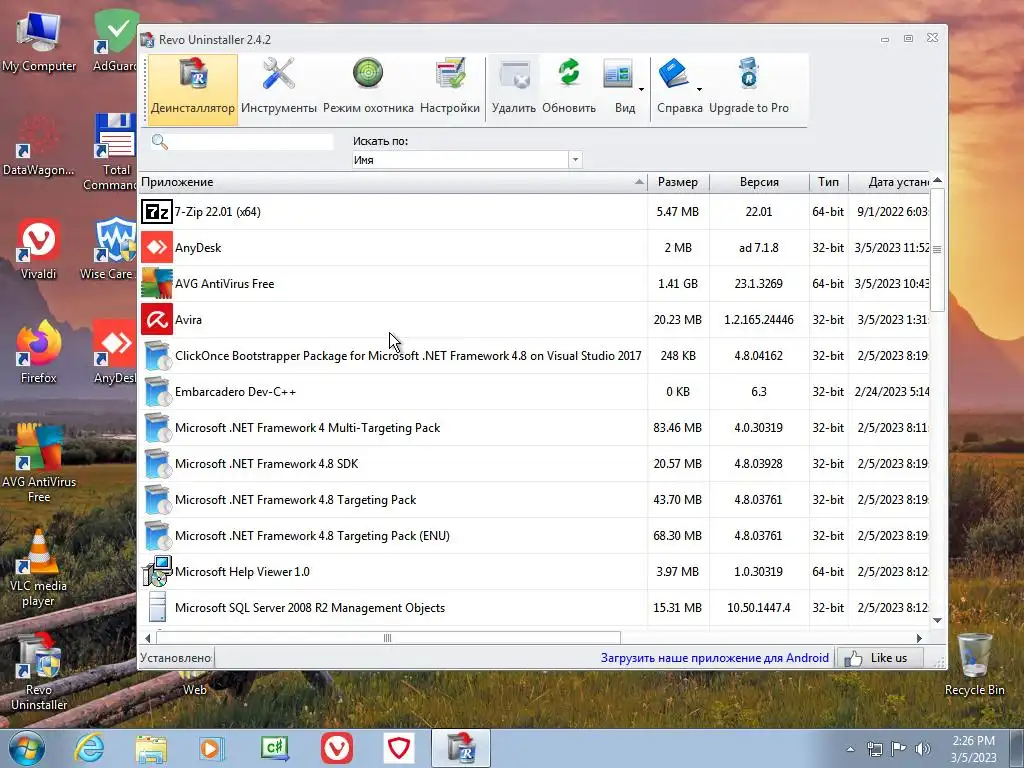This screenshot has height=768, width=1024.
Task: Select .NET Framework 4.8 Targeting Pack (ENU)
Action: pyautogui.click(x=534, y=536)
